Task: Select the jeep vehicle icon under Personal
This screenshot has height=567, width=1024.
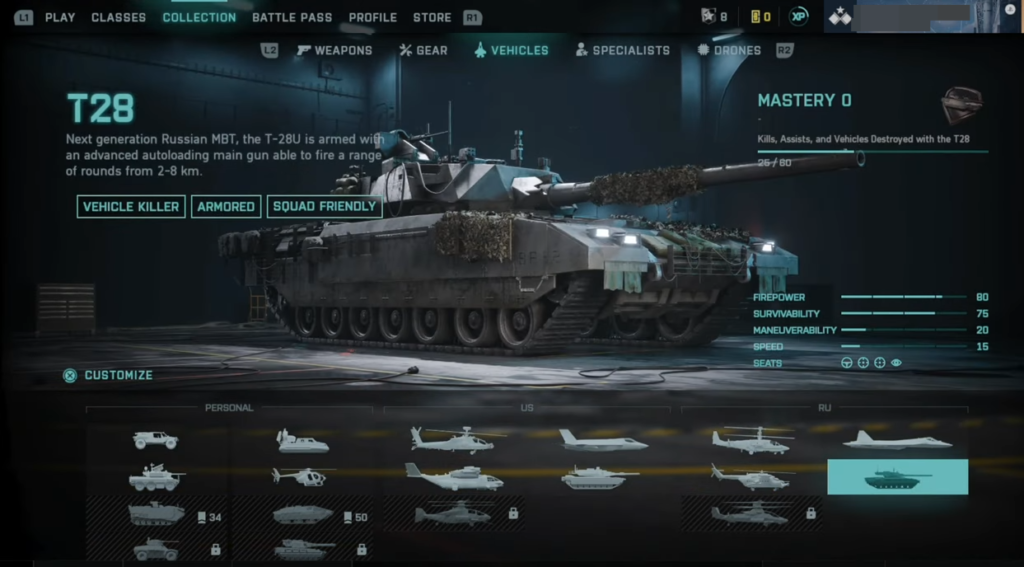Action: [155, 440]
